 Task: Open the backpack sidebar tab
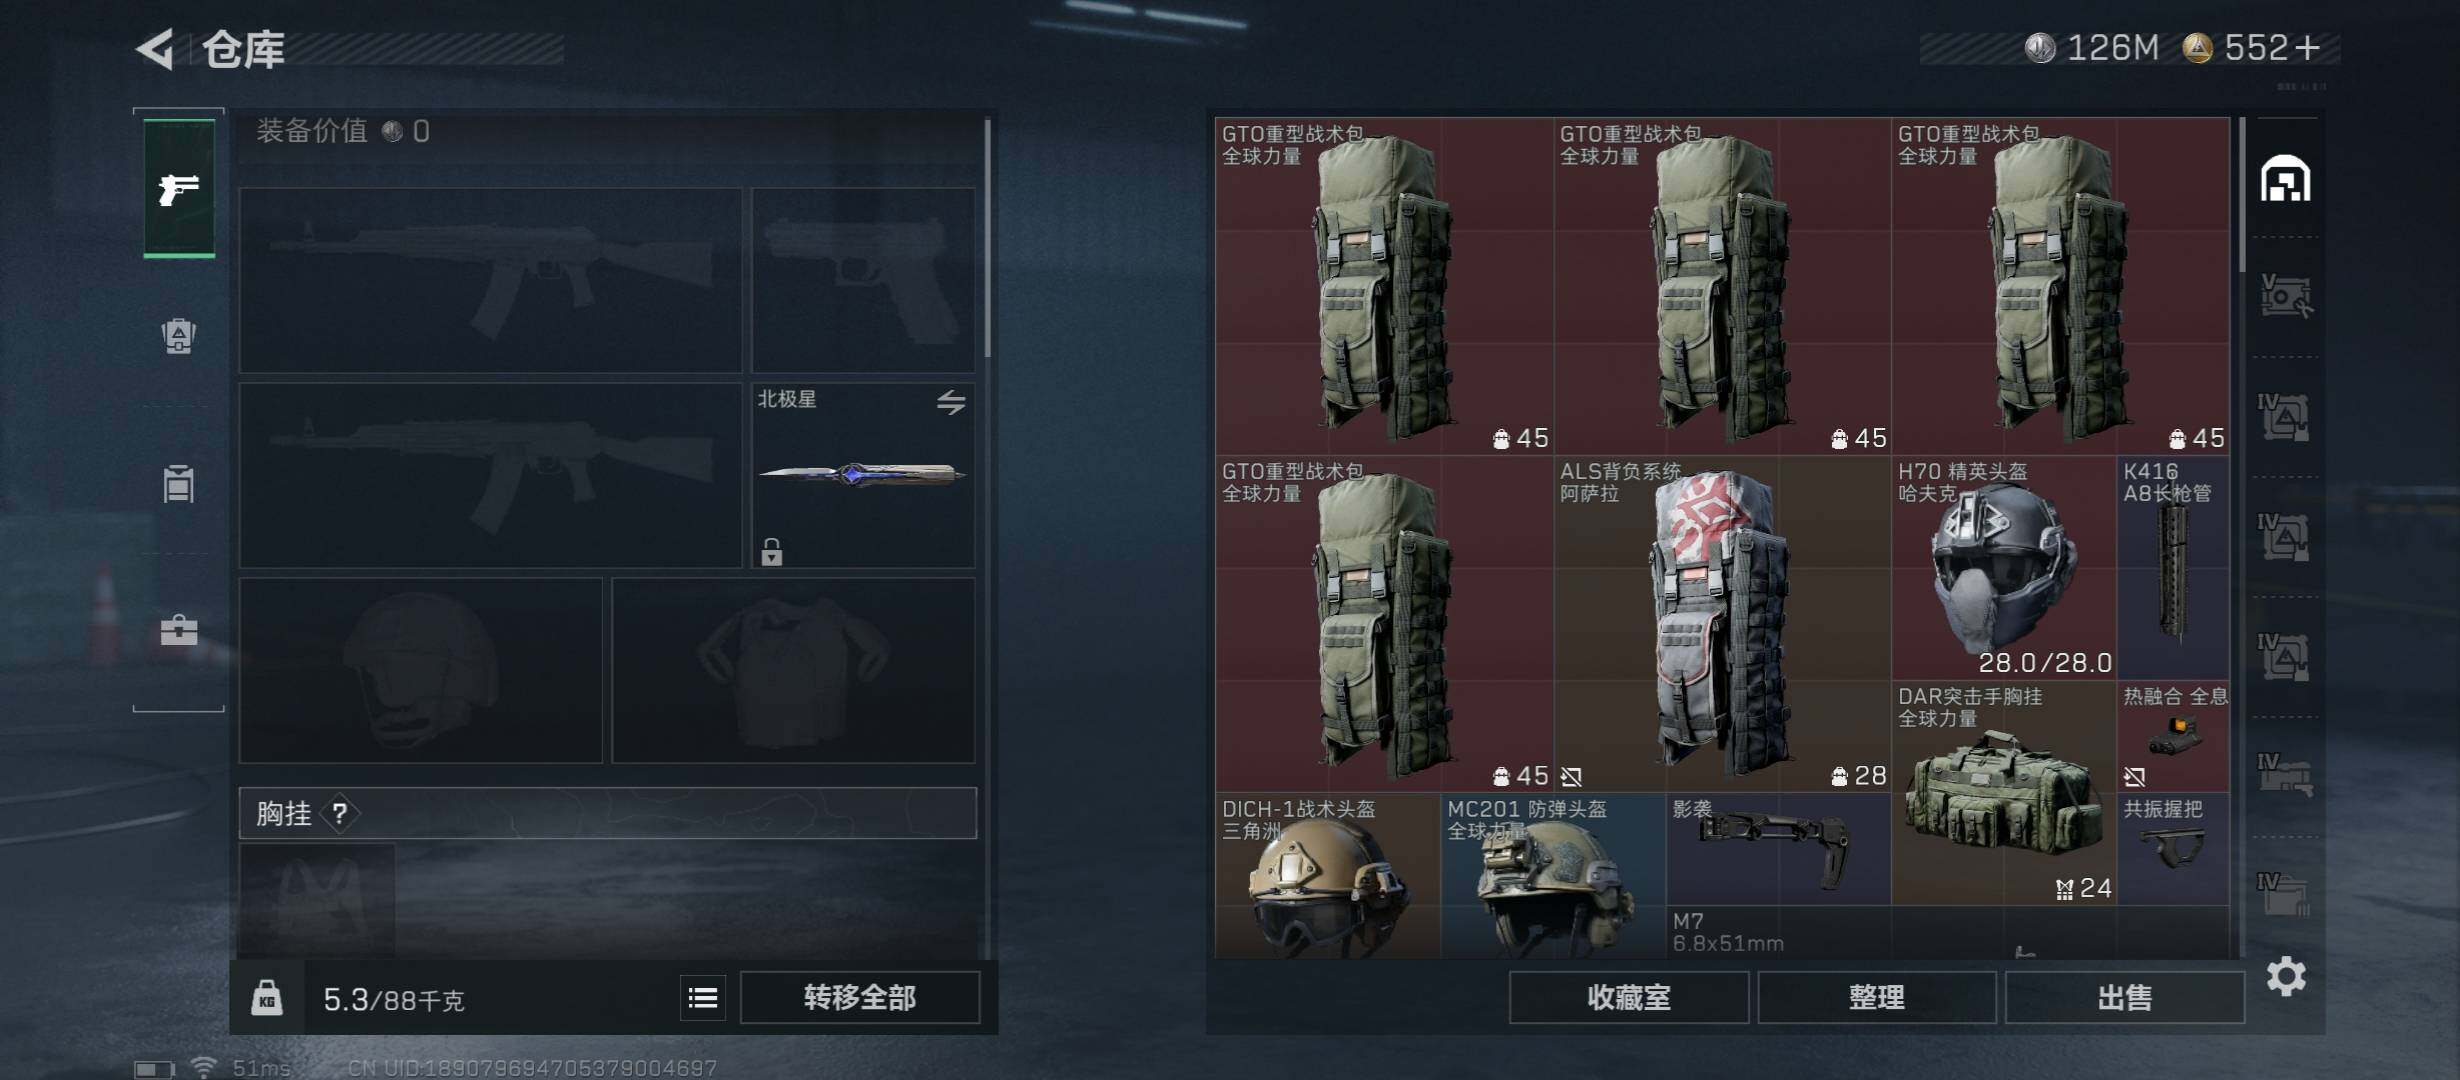pyautogui.click(x=179, y=336)
